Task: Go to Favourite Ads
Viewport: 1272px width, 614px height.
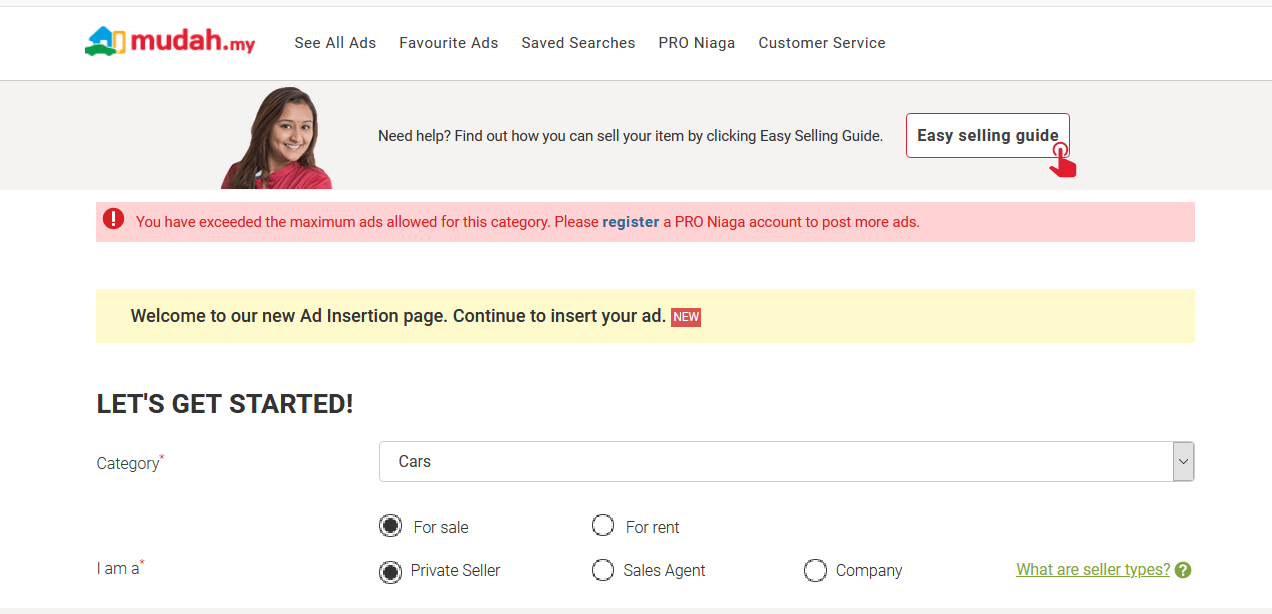Action: coord(448,43)
